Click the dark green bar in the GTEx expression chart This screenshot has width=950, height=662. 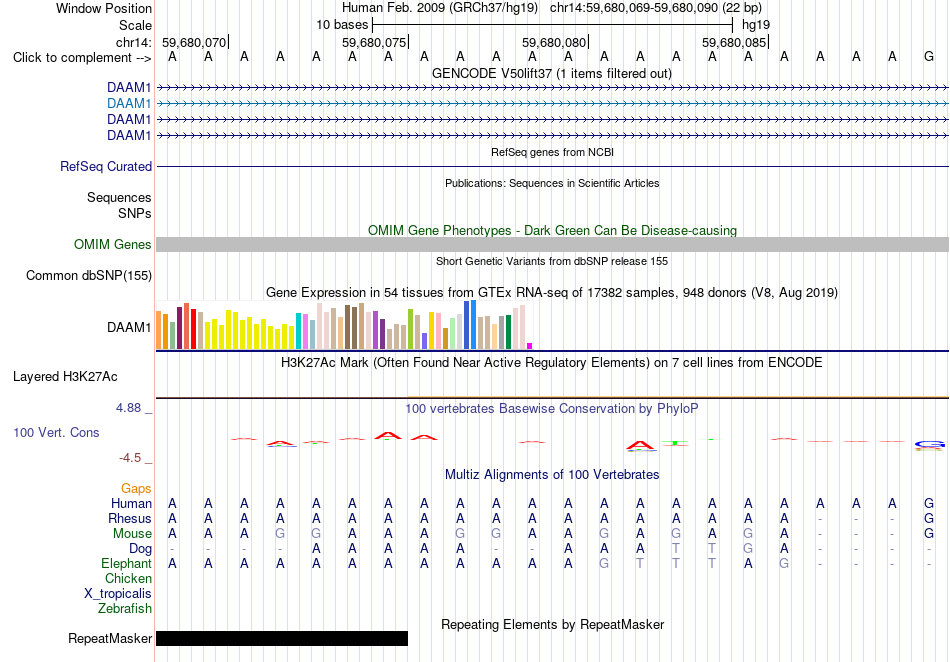508,332
